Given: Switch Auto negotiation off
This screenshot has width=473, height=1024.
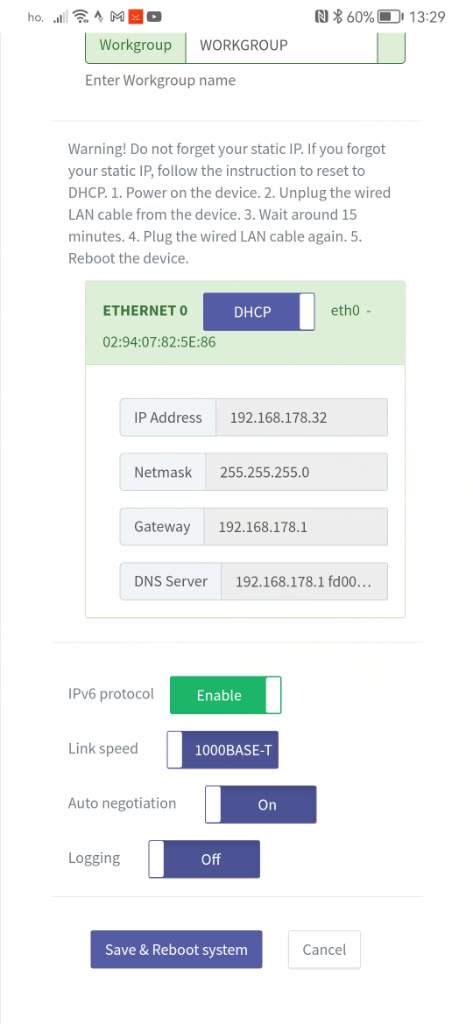Looking at the screenshot, I should [x=261, y=805].
